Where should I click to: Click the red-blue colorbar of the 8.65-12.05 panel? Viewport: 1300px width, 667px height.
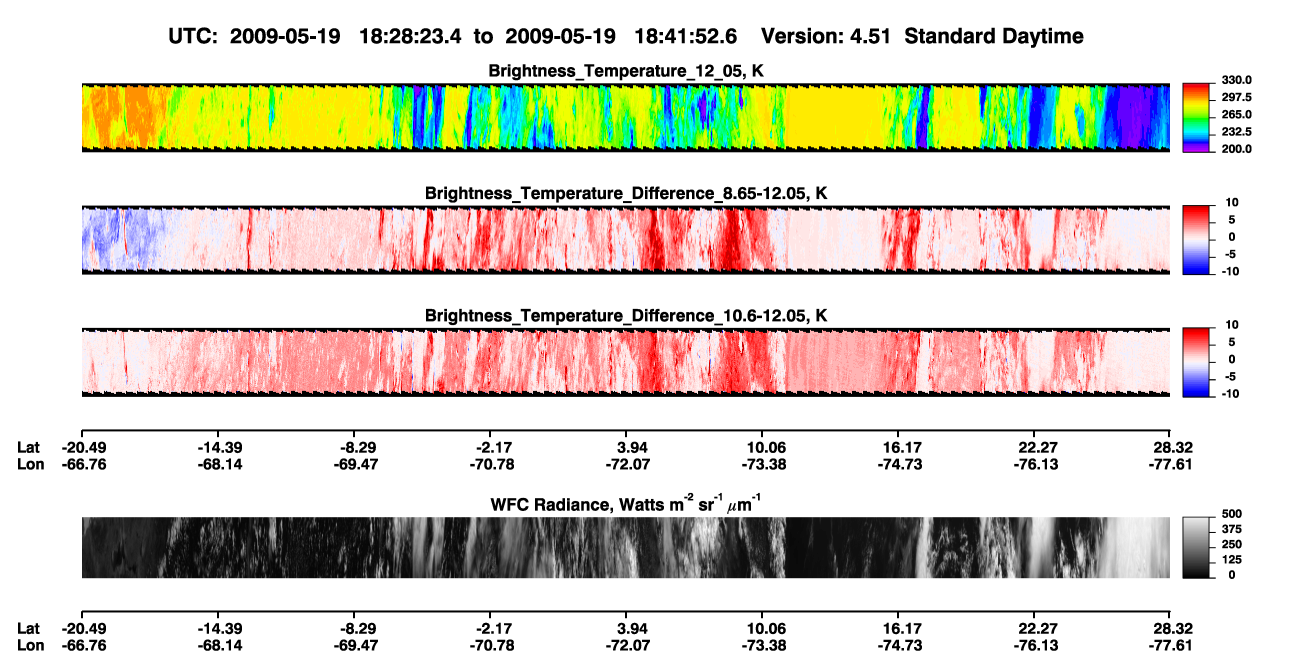(x=1196, y=239)
